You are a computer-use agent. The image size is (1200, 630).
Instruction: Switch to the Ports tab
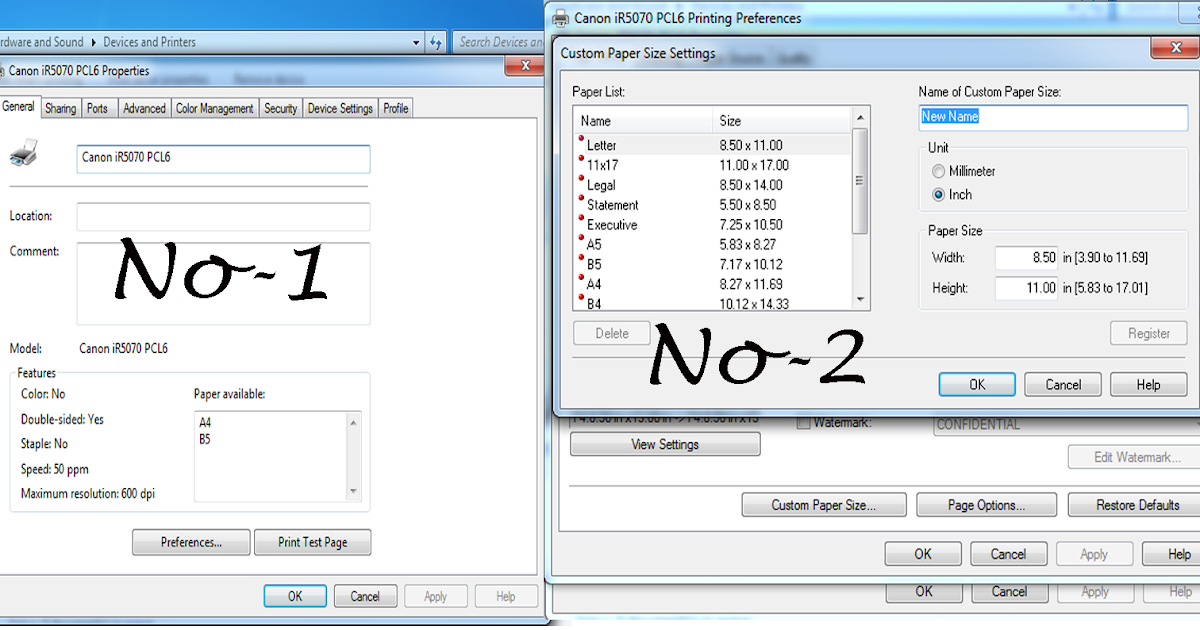click(x=97, y=108)
